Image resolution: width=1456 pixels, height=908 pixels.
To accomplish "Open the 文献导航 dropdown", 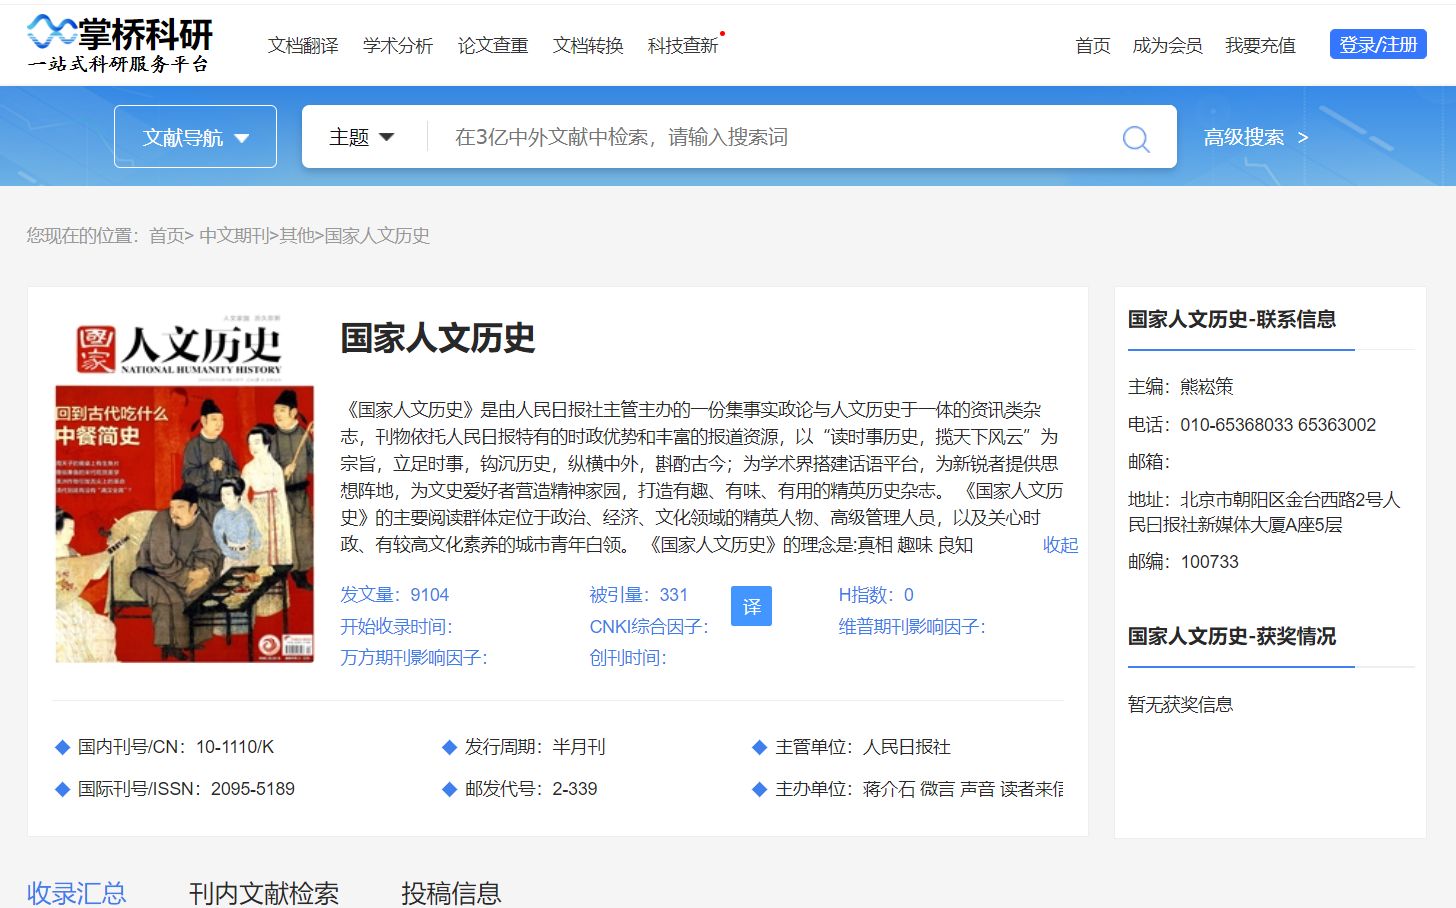I will click(x=195, y=137).
